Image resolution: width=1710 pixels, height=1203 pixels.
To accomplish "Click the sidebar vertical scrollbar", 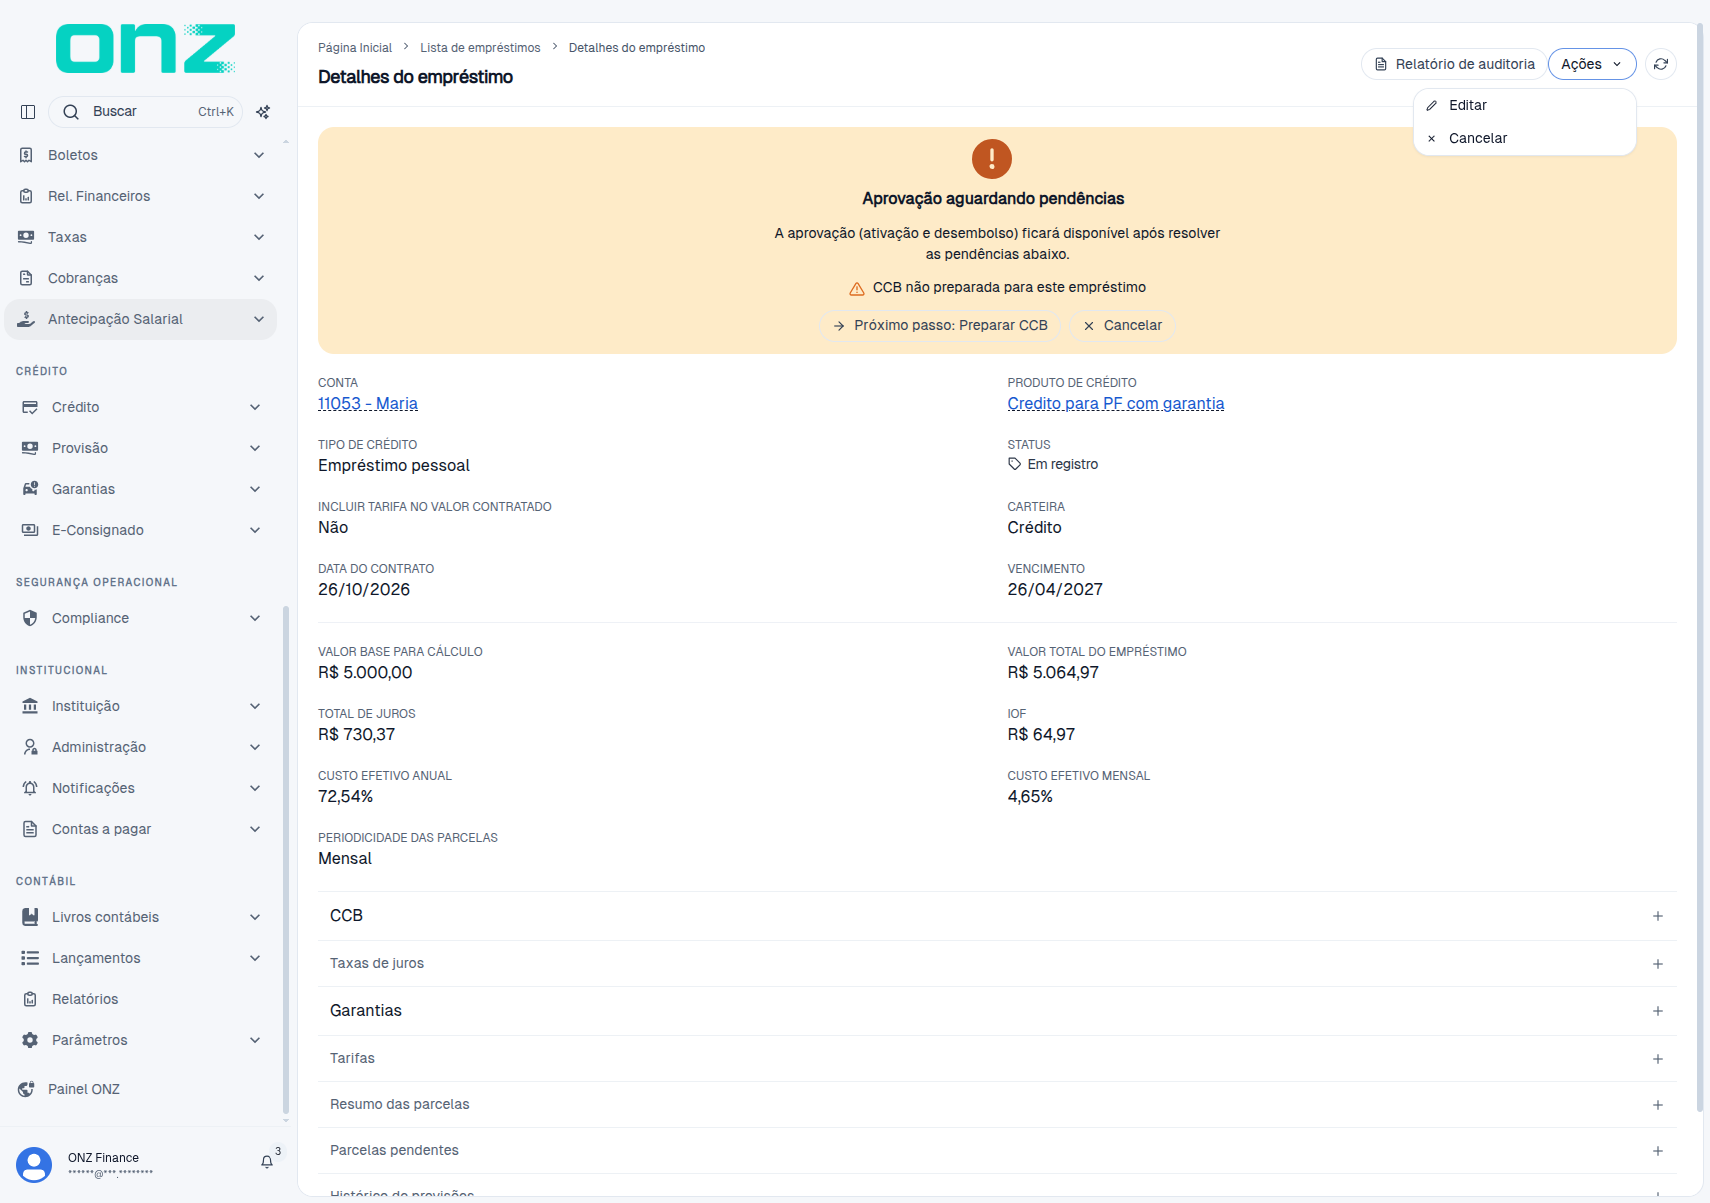I will tap(286, 860).
